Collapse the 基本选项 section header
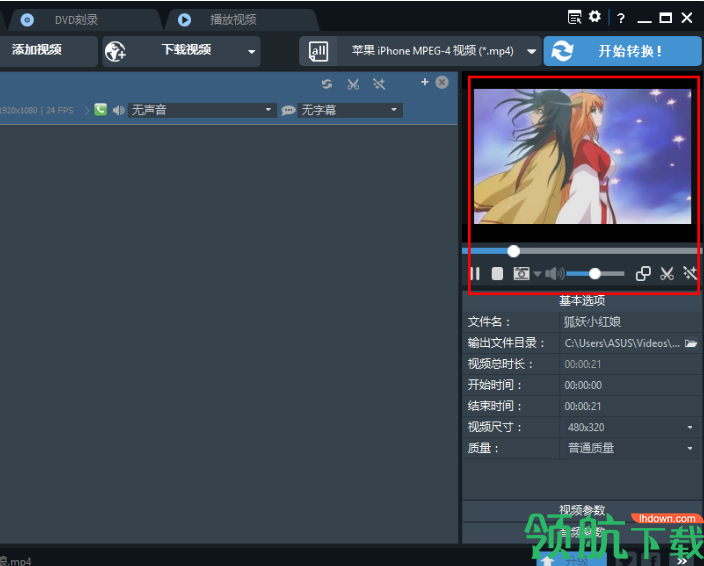 (x=582, y=300)
